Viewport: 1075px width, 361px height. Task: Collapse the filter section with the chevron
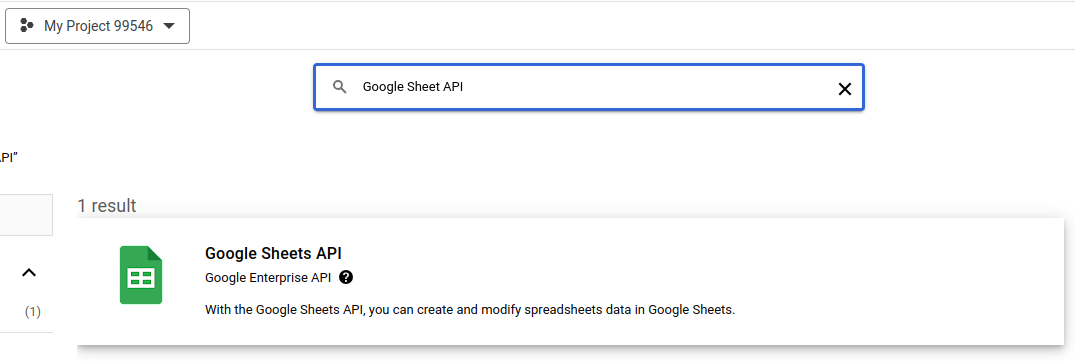click(28, 273)
